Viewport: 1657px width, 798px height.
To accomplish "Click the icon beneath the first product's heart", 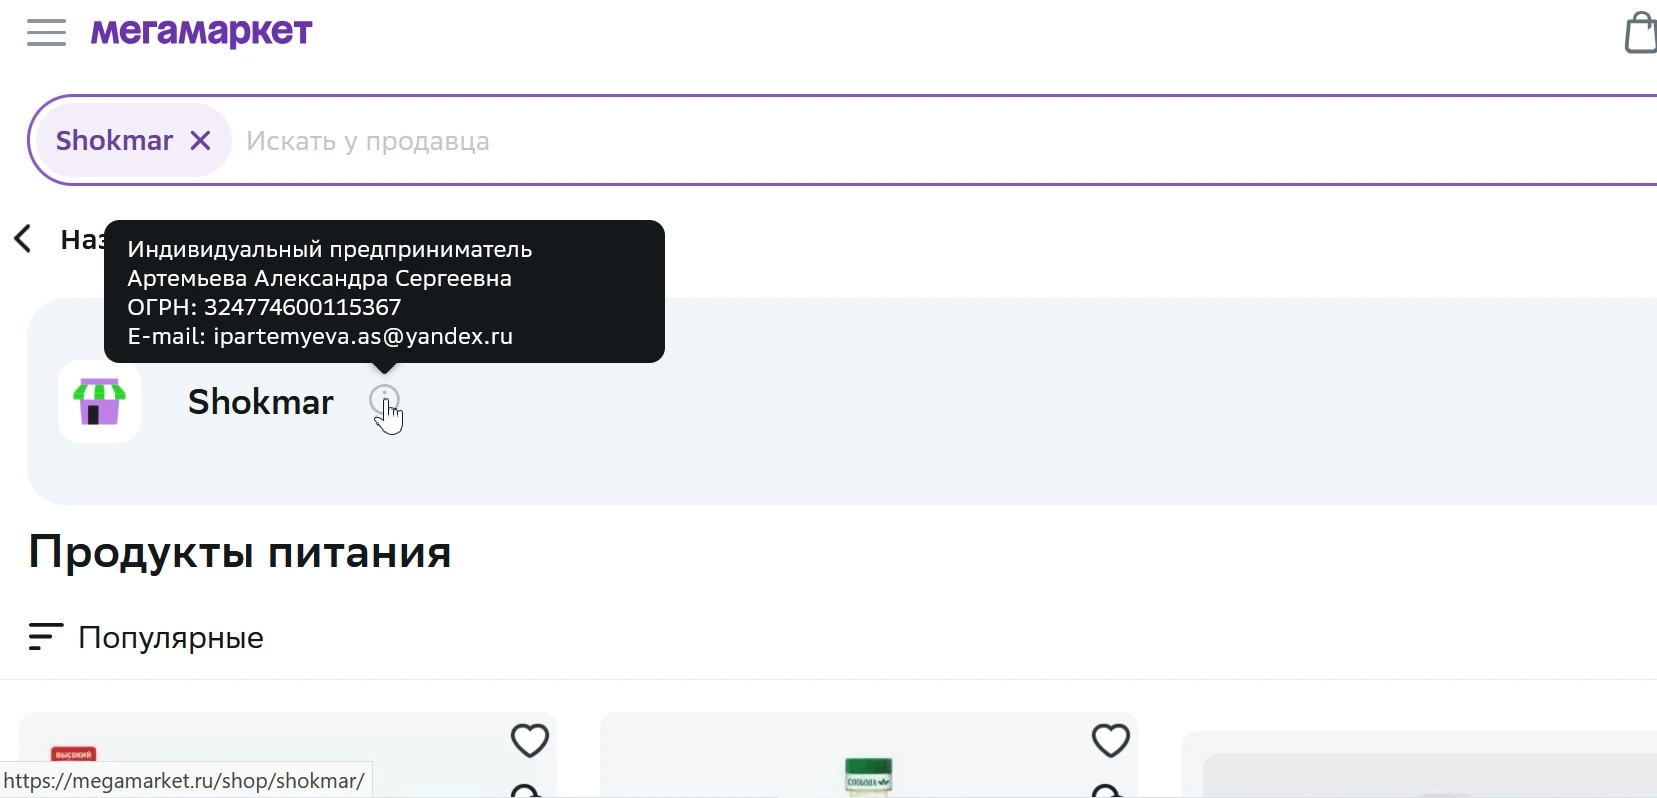I will point(527,790).
